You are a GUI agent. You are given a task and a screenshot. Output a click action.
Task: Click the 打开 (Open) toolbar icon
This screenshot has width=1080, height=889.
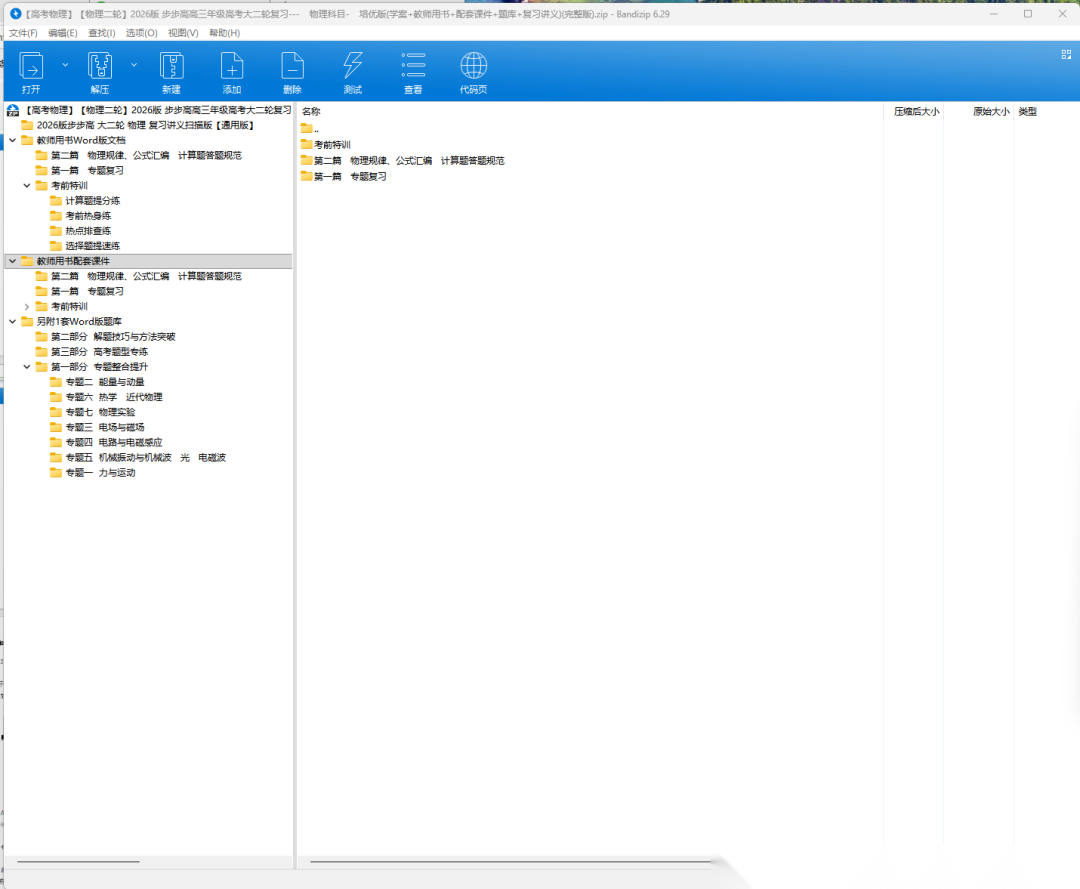click(x=31, y=67)
